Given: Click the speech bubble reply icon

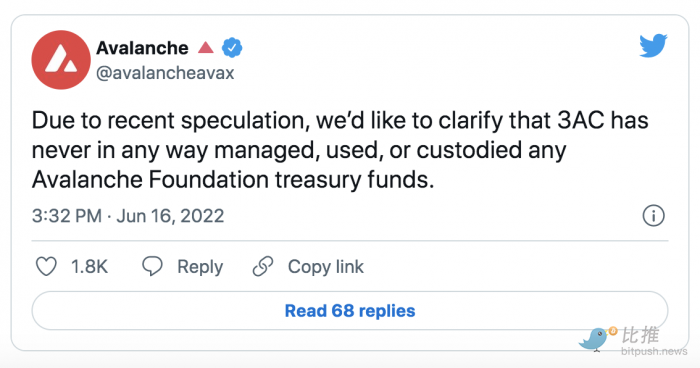Looking at the screenshot, I should click(x=152, y=266).
